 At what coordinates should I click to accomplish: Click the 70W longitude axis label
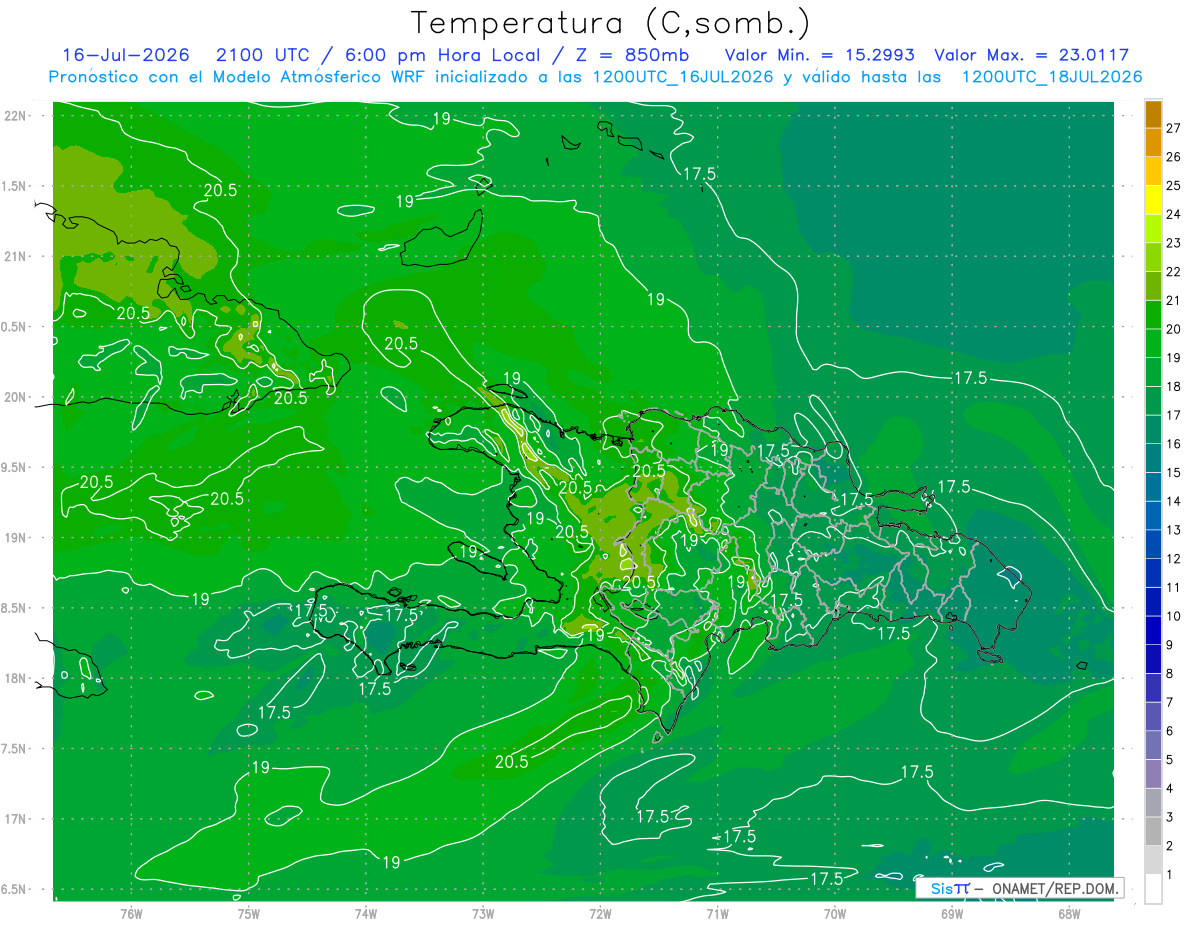(x=835, y=913)
